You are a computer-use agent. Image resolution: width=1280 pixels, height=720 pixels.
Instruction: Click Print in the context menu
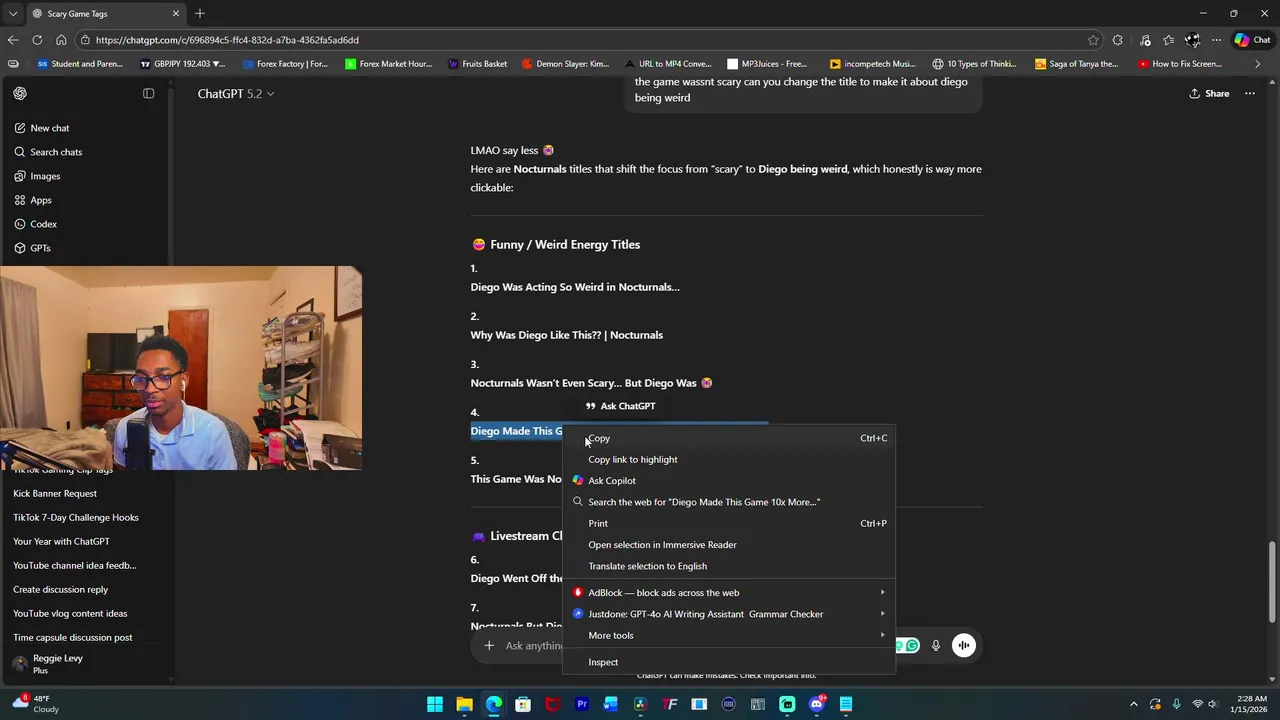(729, 523)
